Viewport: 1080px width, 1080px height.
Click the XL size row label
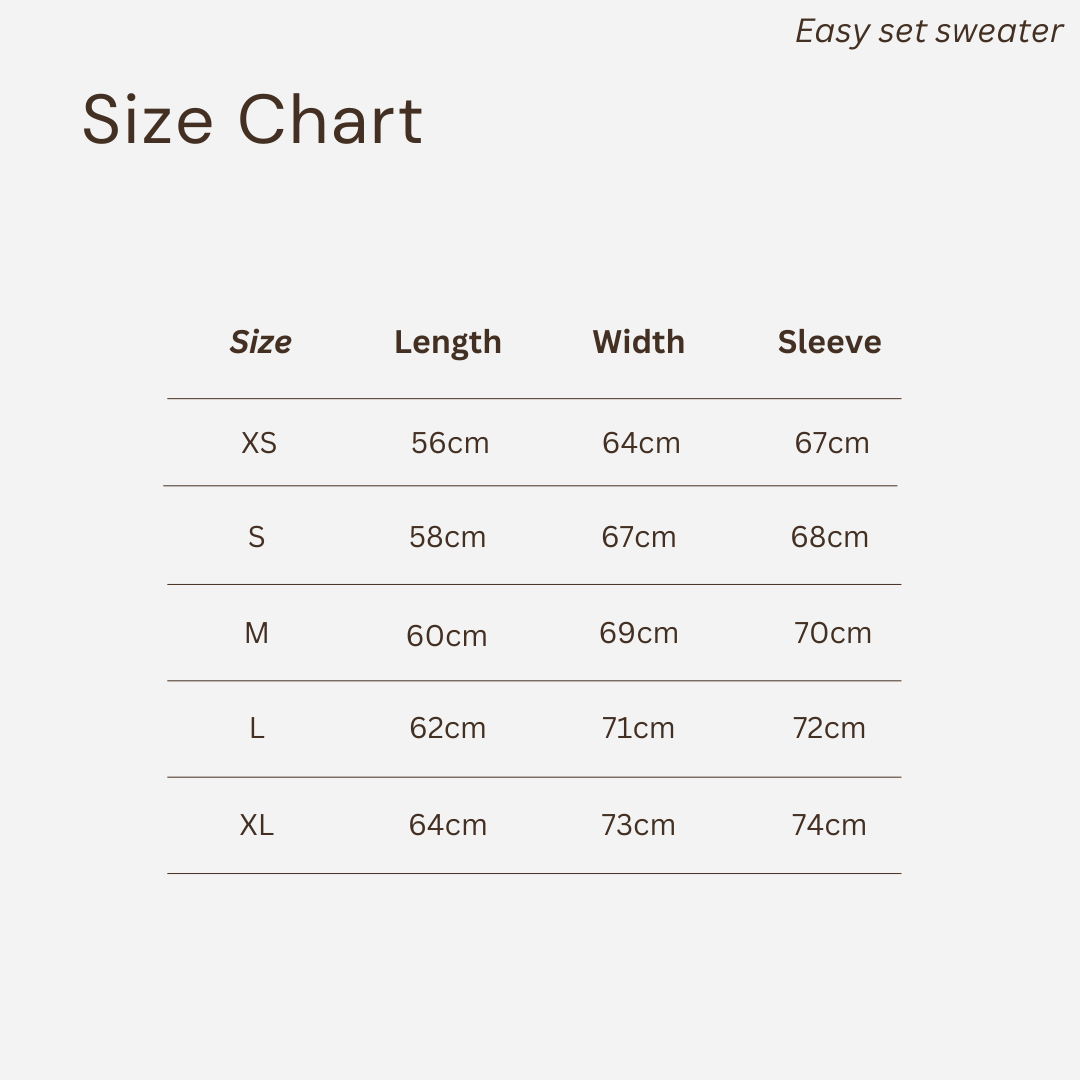coord(257,825)
